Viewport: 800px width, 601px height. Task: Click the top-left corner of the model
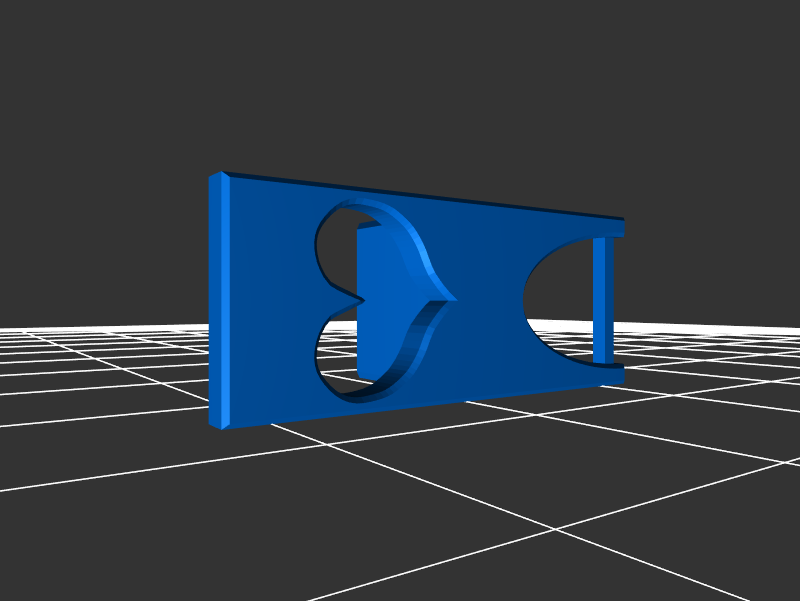tap(218, 176)
